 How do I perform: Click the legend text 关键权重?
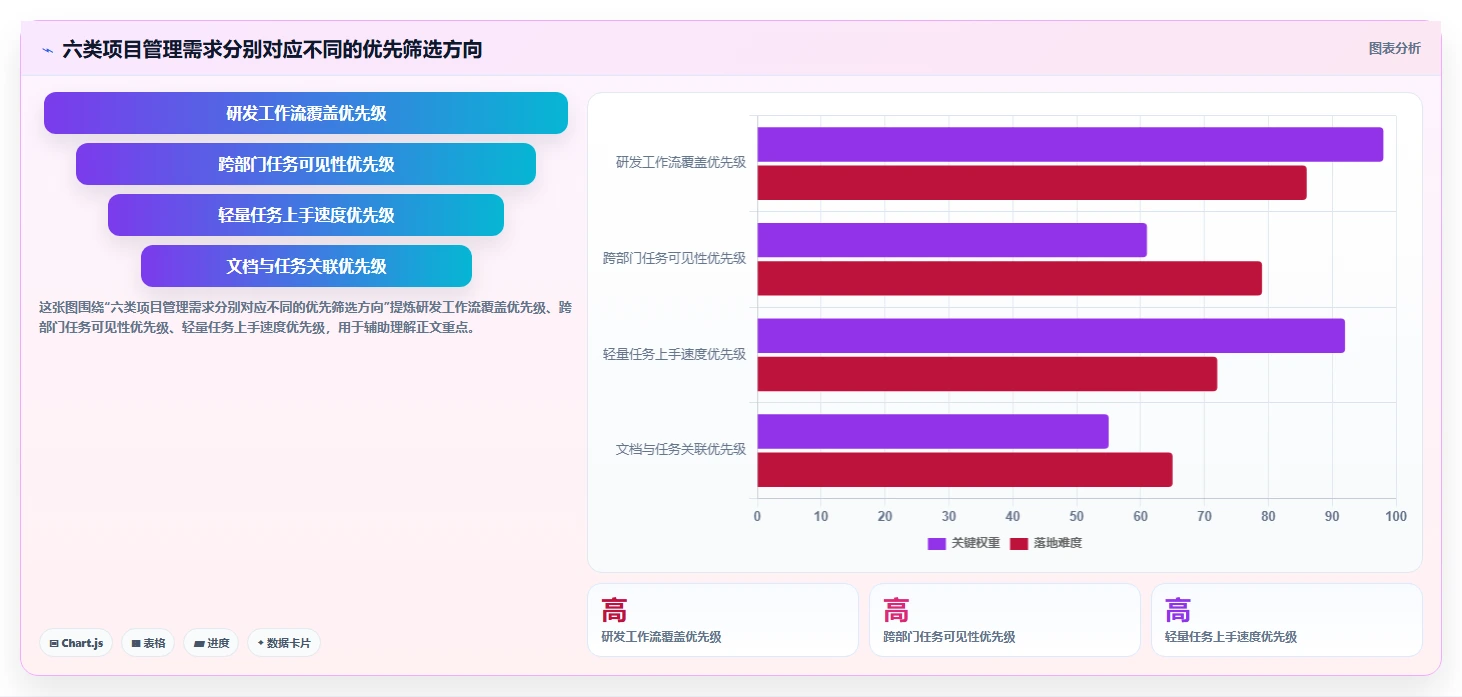click(976, 543)
